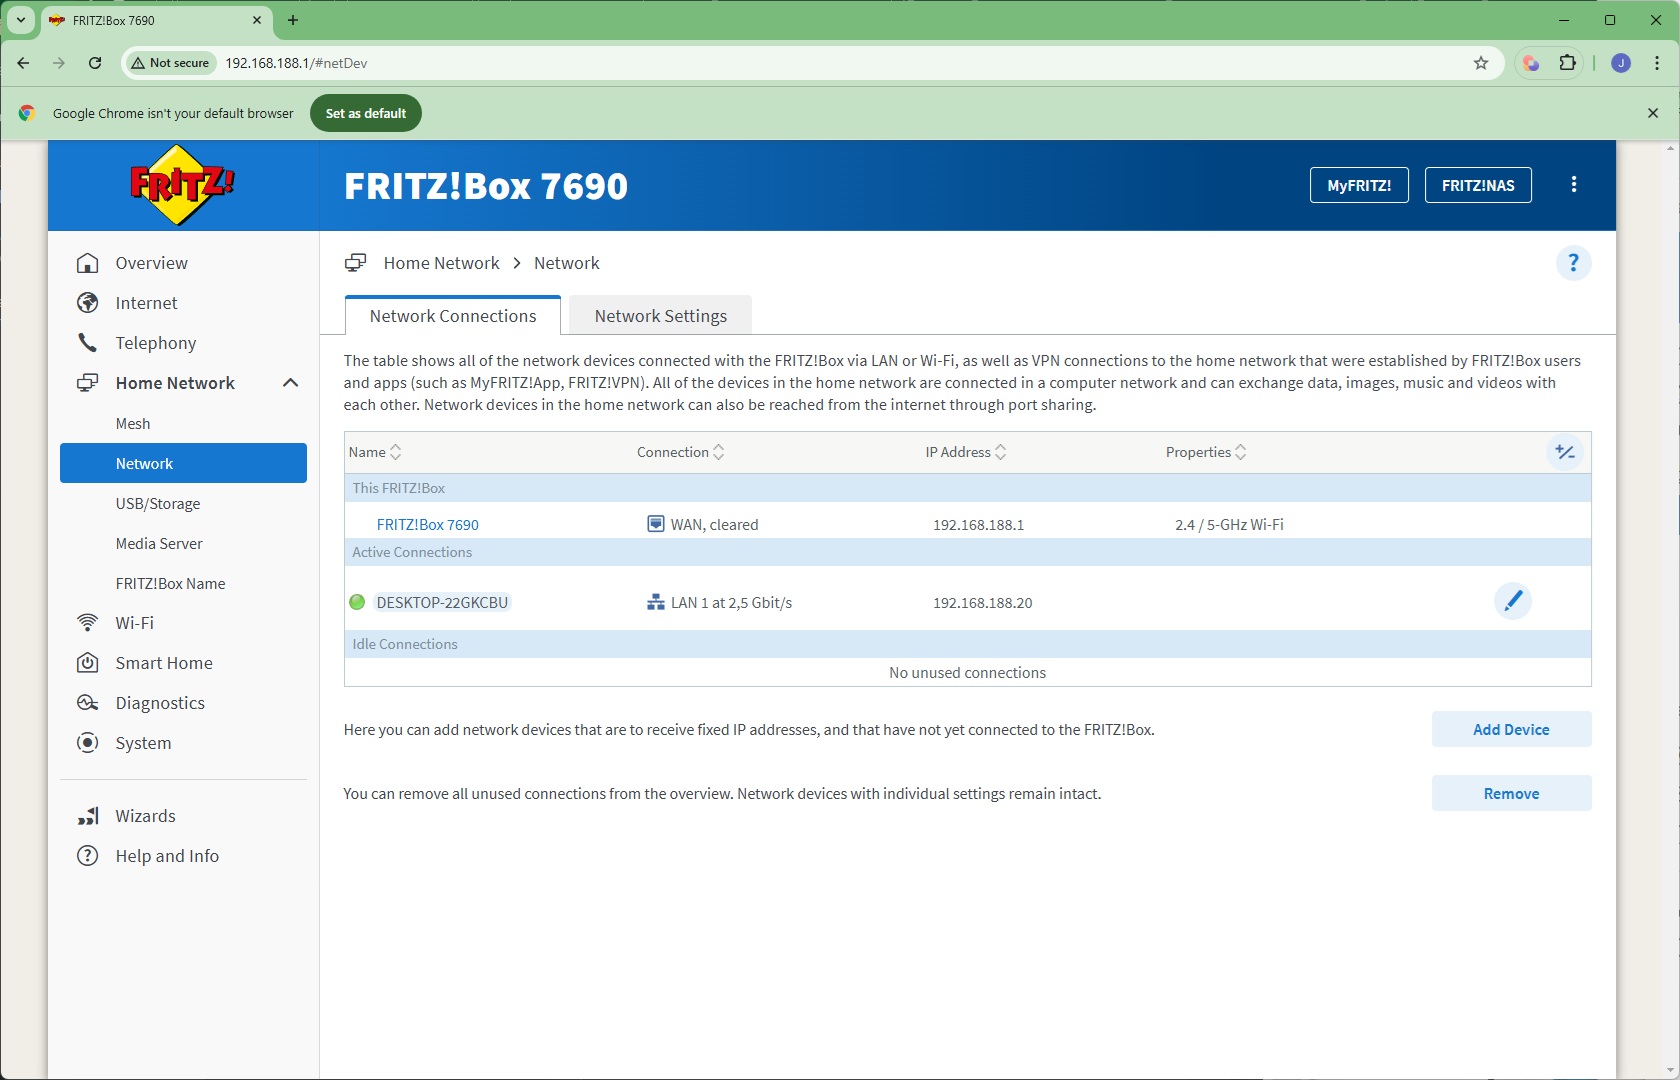Sort the table by Properties
This screenshot has height=1080, width=1680.
pos(1206,452)
